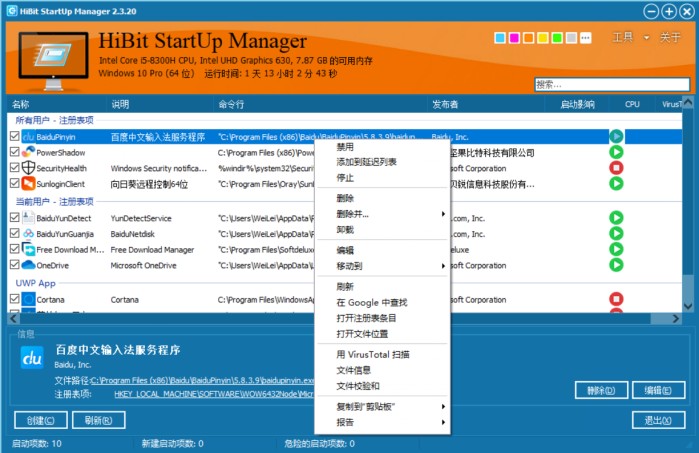Click the OneDrive cloud icon in list
The image size is (699, 453).
pyautogui.click(x=28, y=265)
